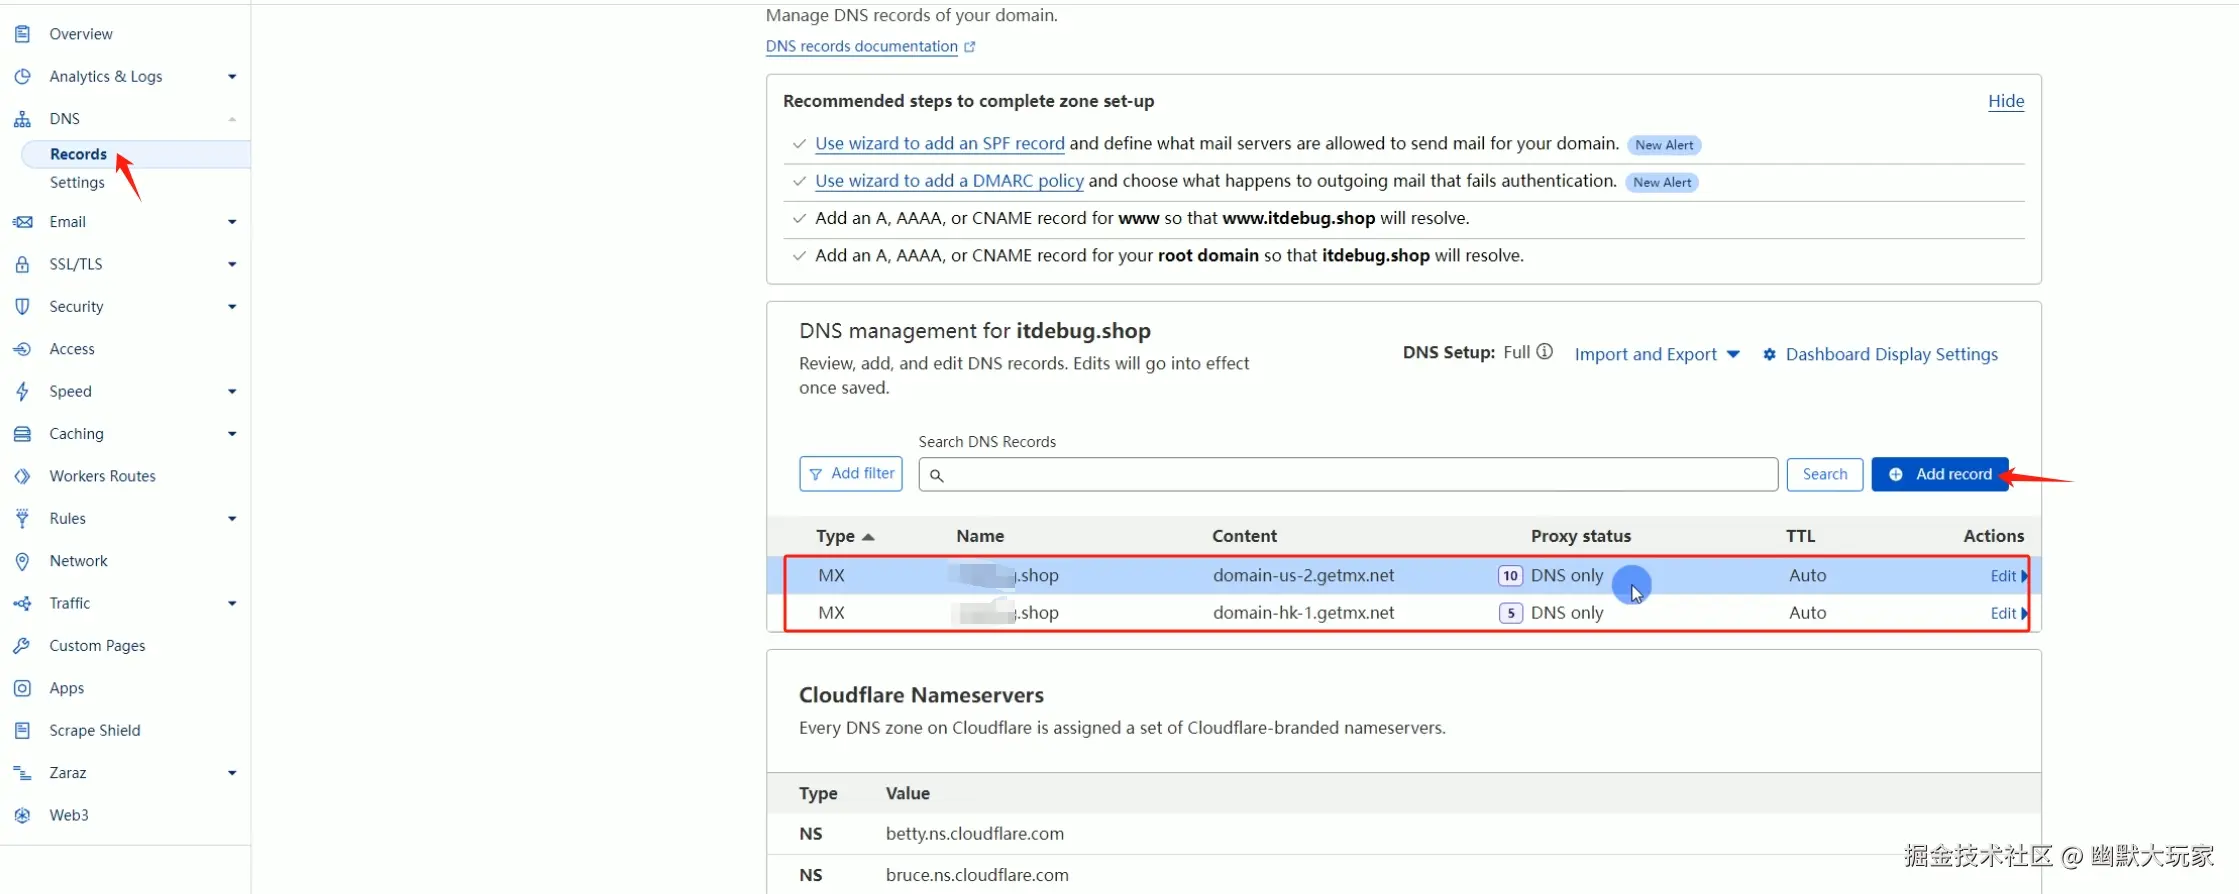2239x894 pixels.
Task: Expand the Traffic menu arrow
Action: point(232,603)
